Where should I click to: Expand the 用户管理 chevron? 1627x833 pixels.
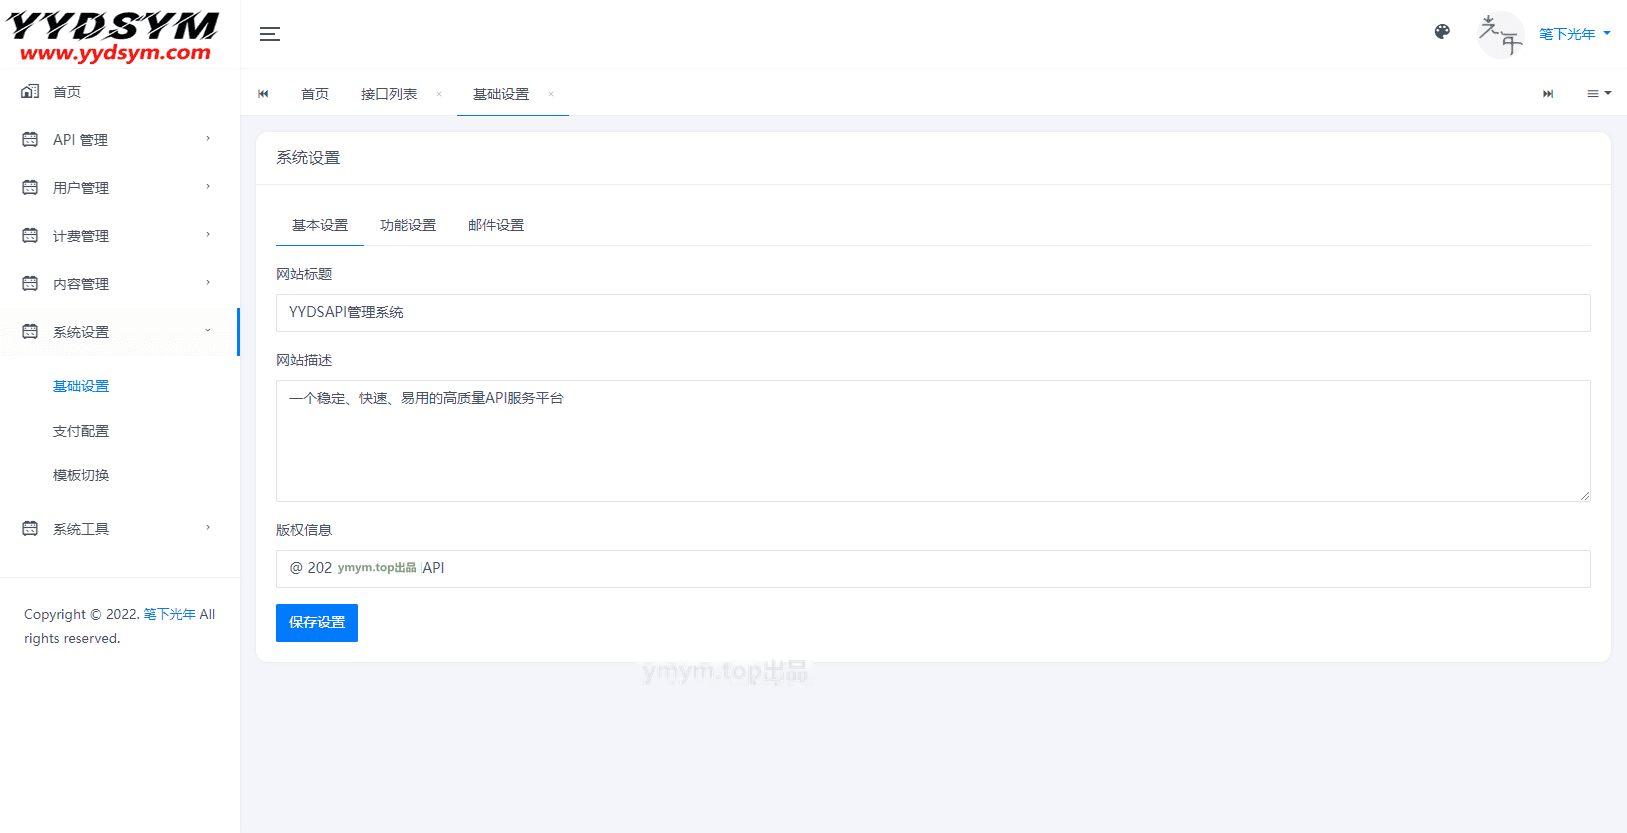208,187
